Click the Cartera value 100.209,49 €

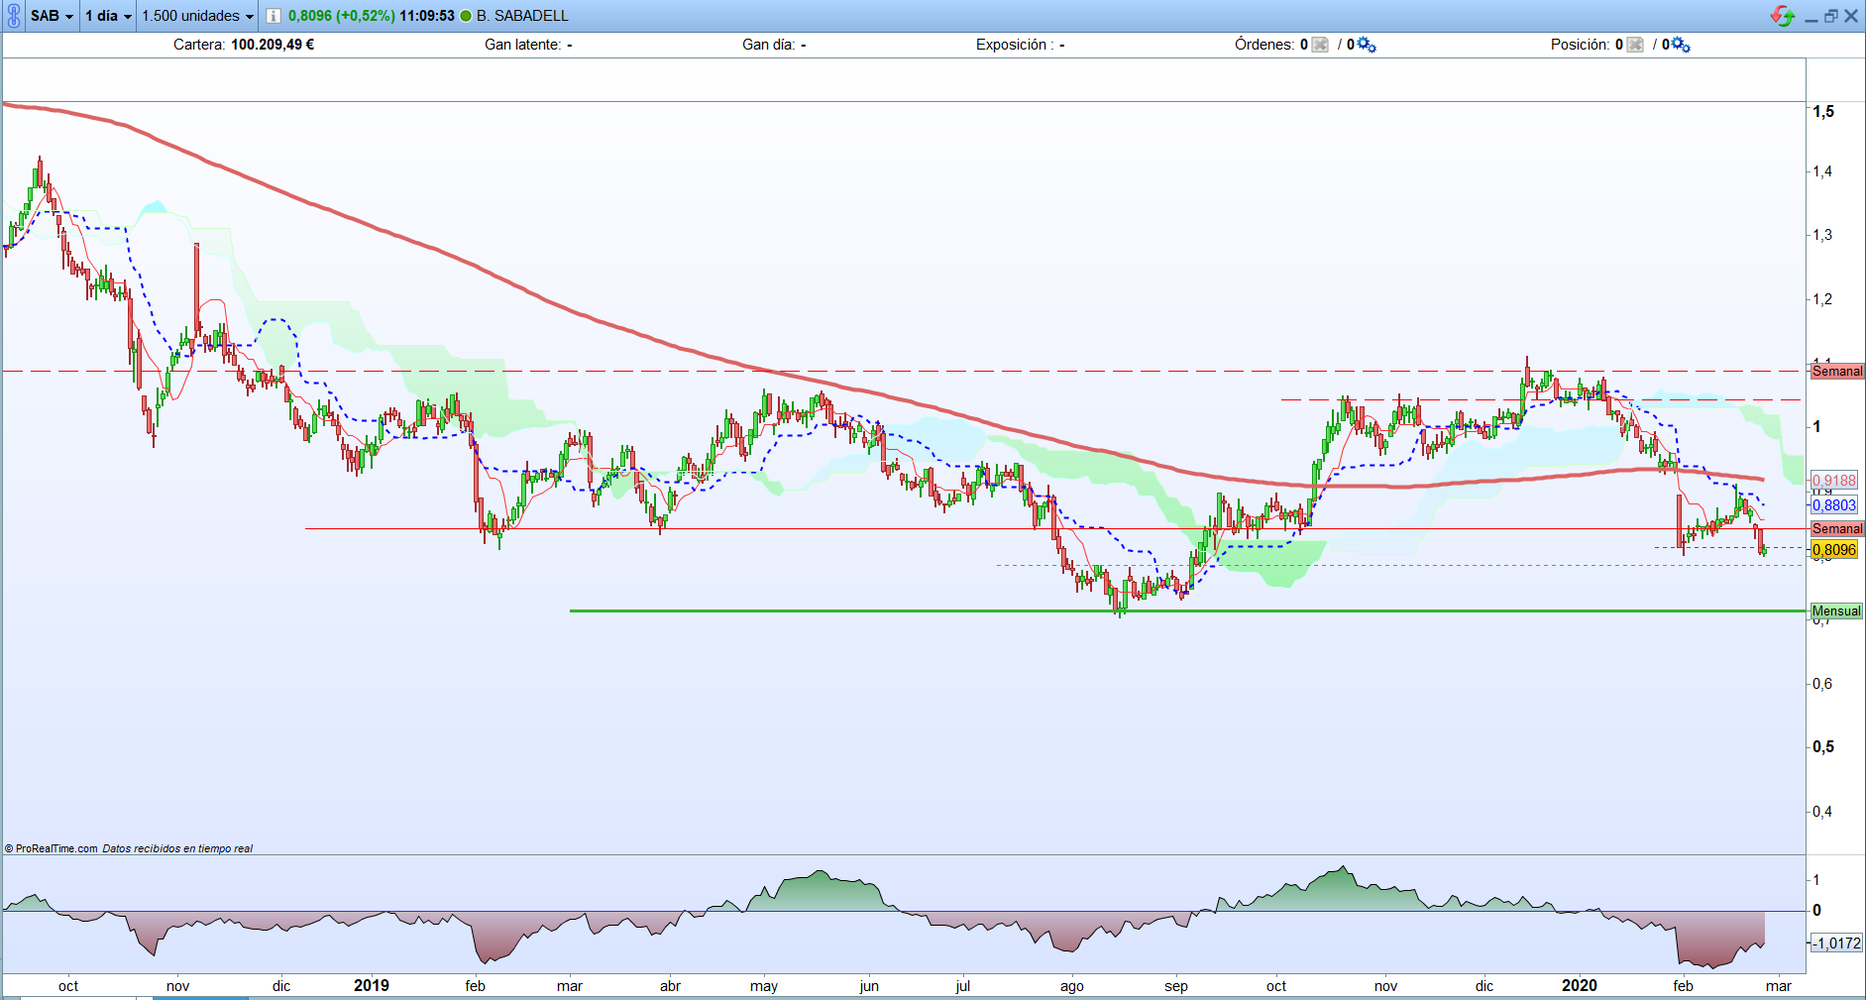coord(273,44)
